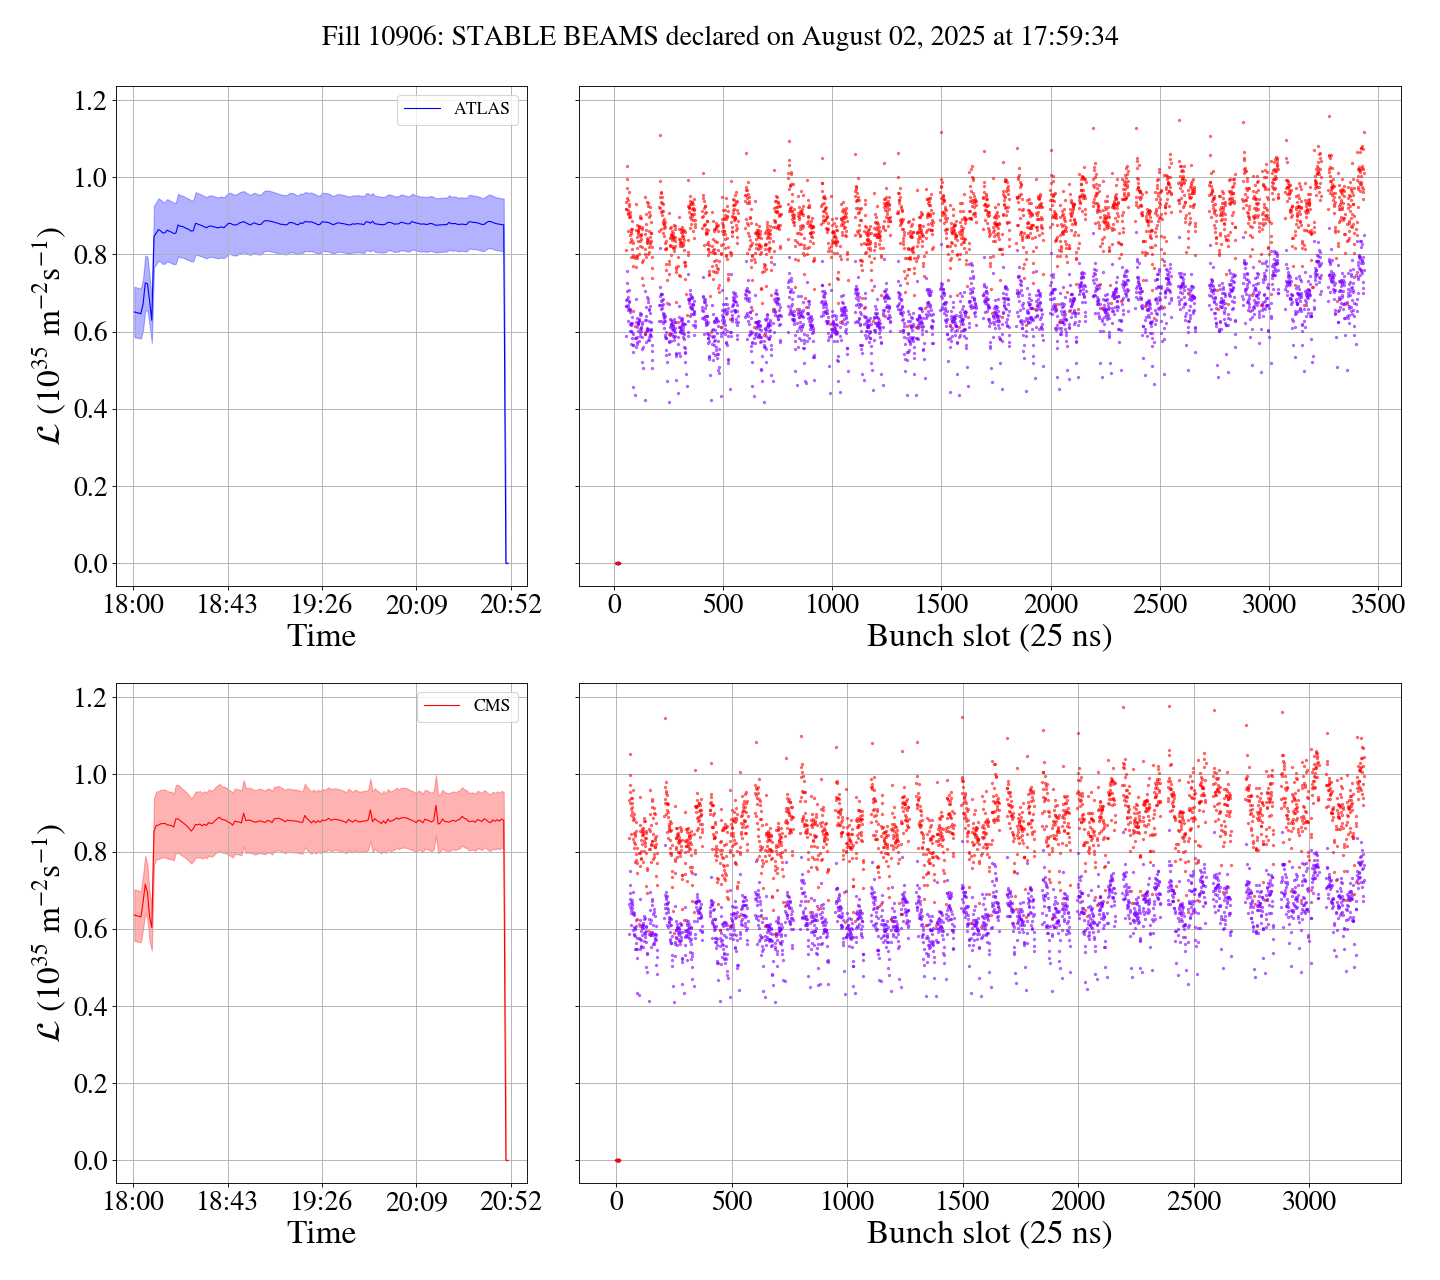The image size is (1440, 1280).
Task: Click the Time axis label under ATLAS plot
Action: 322,636
